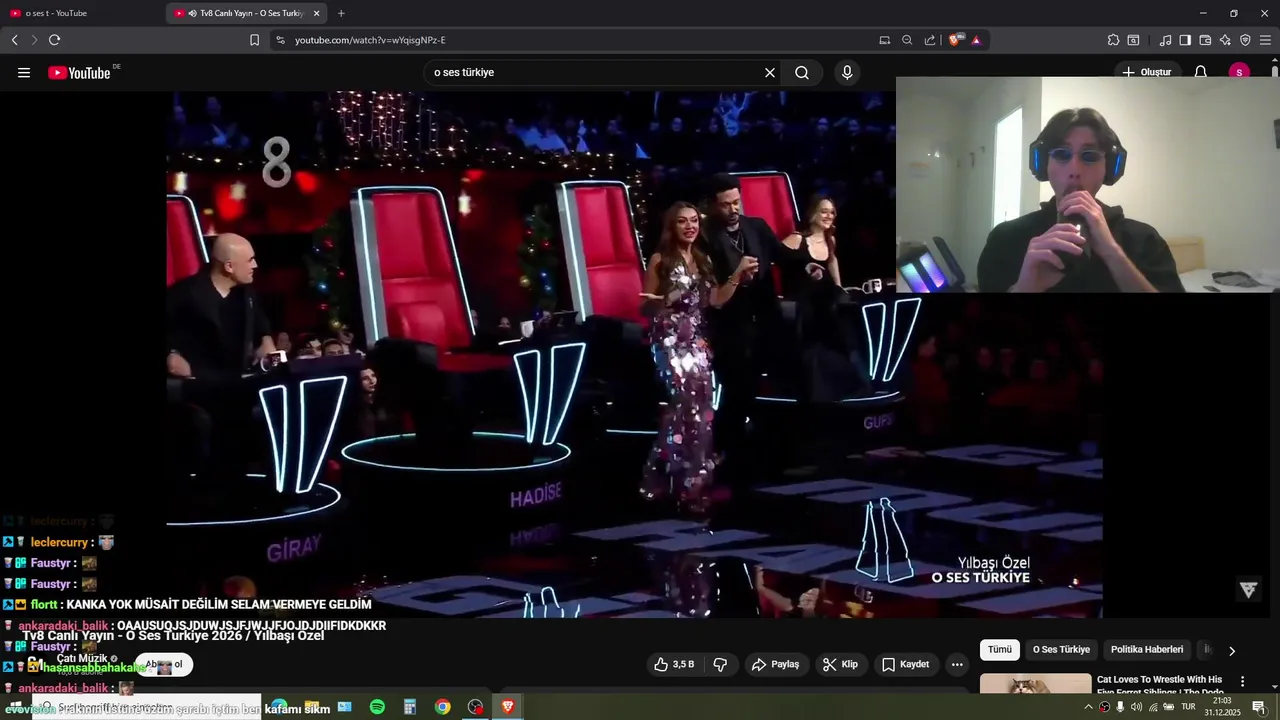This screenshot has width=1280, height=720.
Task: Install-app icon in address bar
Action: tap(884, 40)
